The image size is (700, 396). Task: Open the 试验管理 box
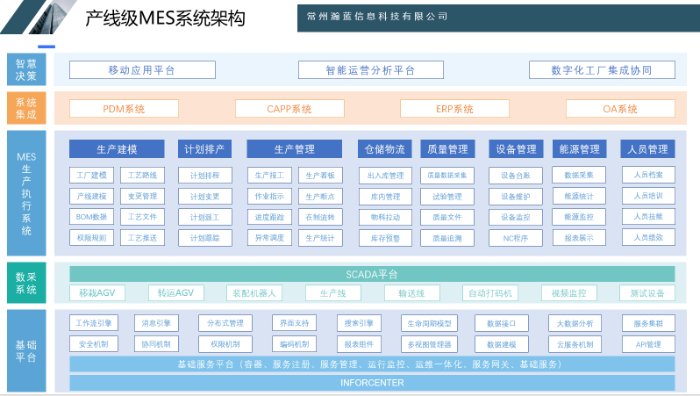(x=447, y=196)
